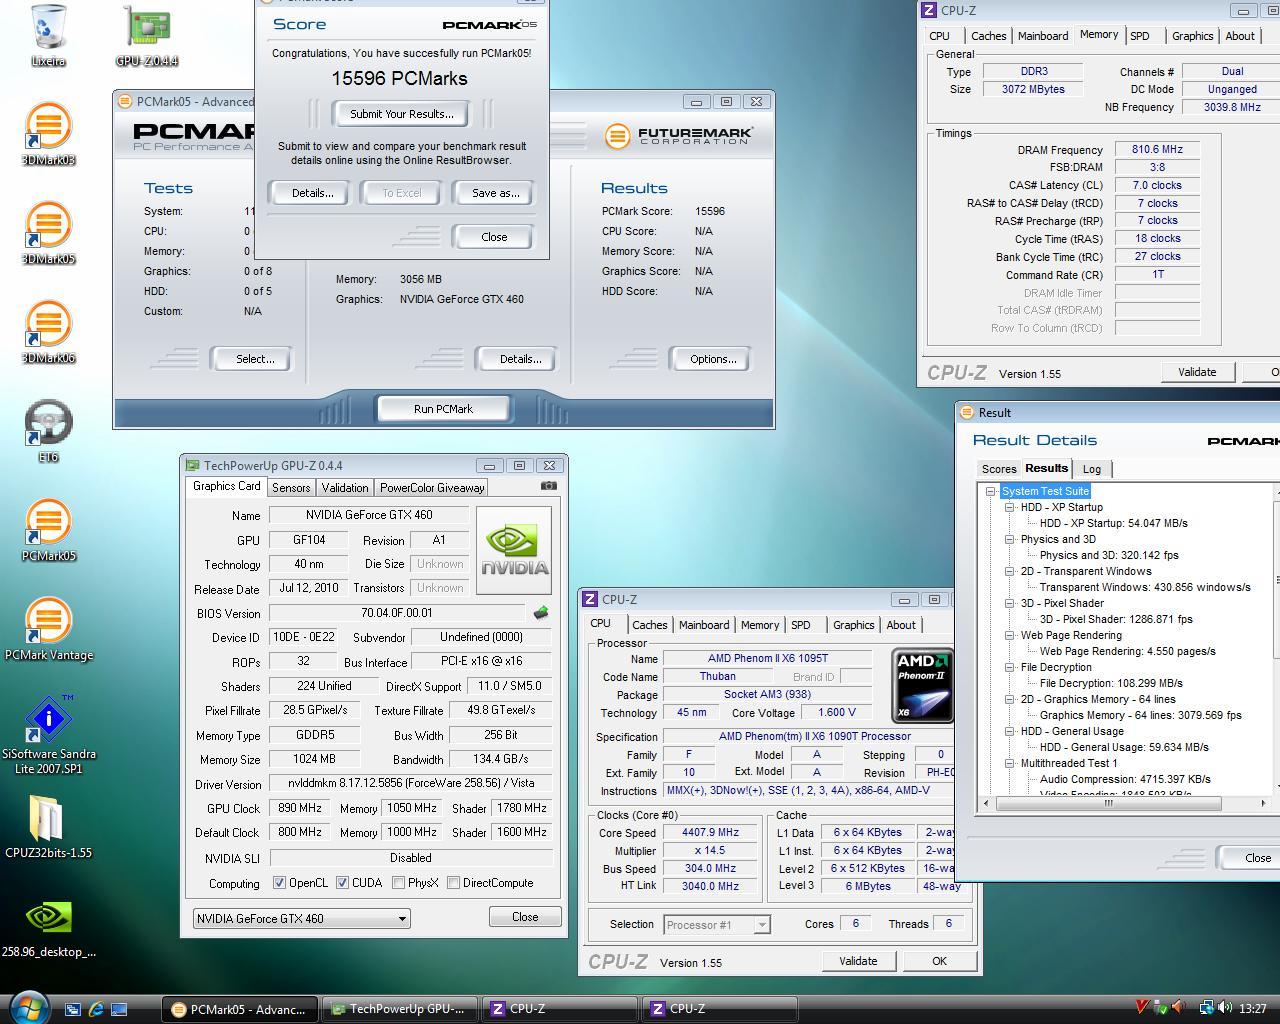The width and height of the screenshot is (1280, 1024).
Task: Toggle the OpenCL checkbox in GPU-Z
Action: (279, 883)
